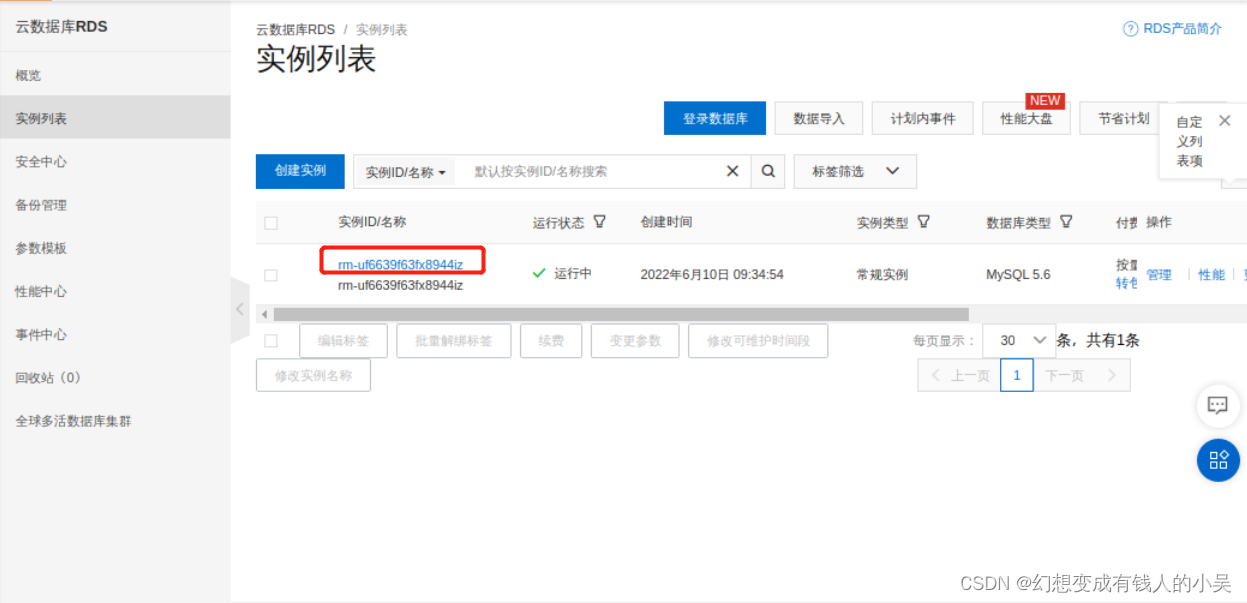Expand the 标签筛选 dropdown
Screen dimensions: 1247x603
tap(855, 171)
